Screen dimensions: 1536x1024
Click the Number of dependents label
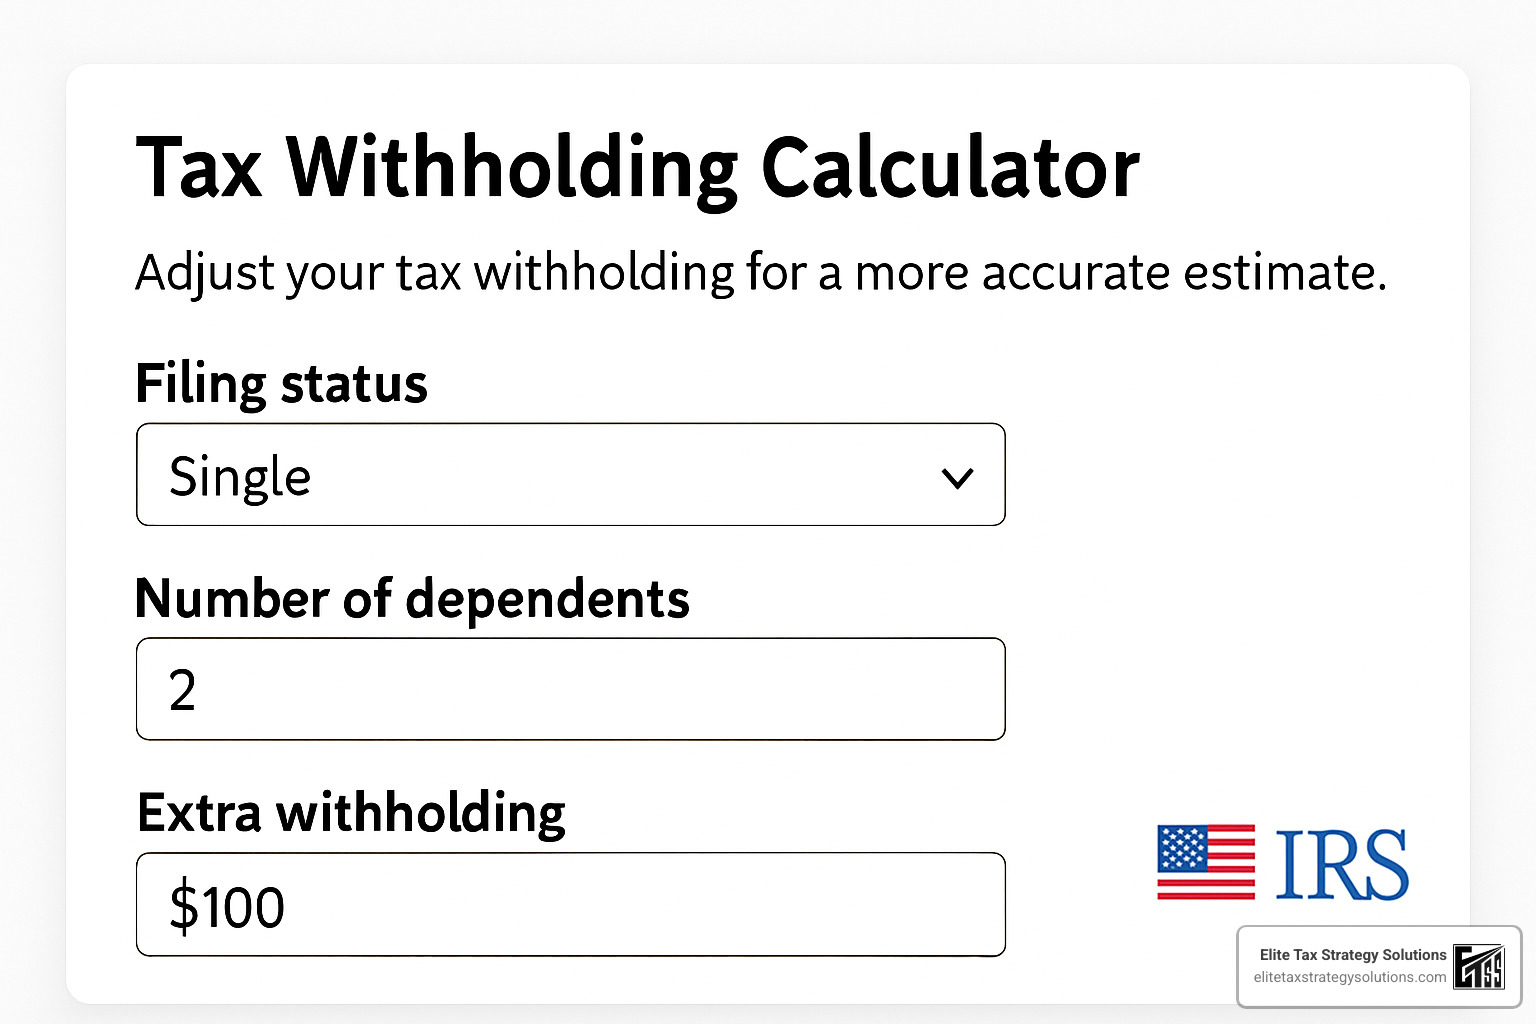point(412,599)
